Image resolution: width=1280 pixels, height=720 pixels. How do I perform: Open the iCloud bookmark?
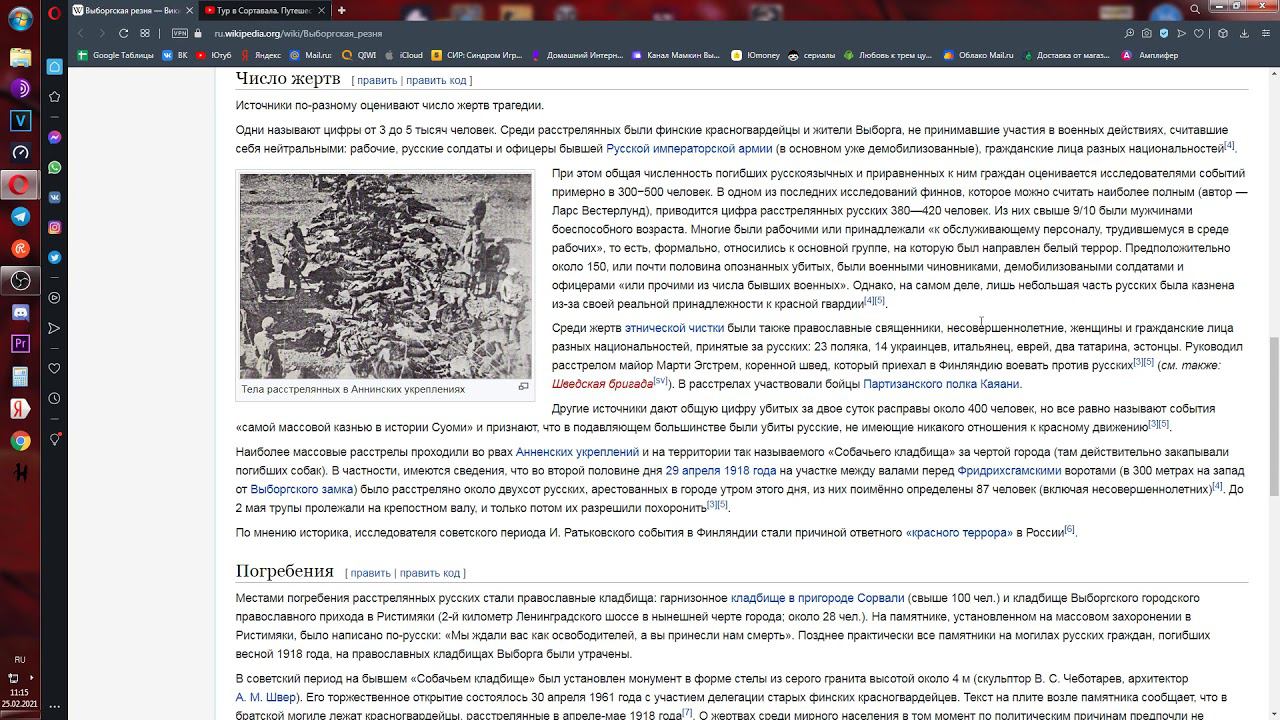(403, 55)
